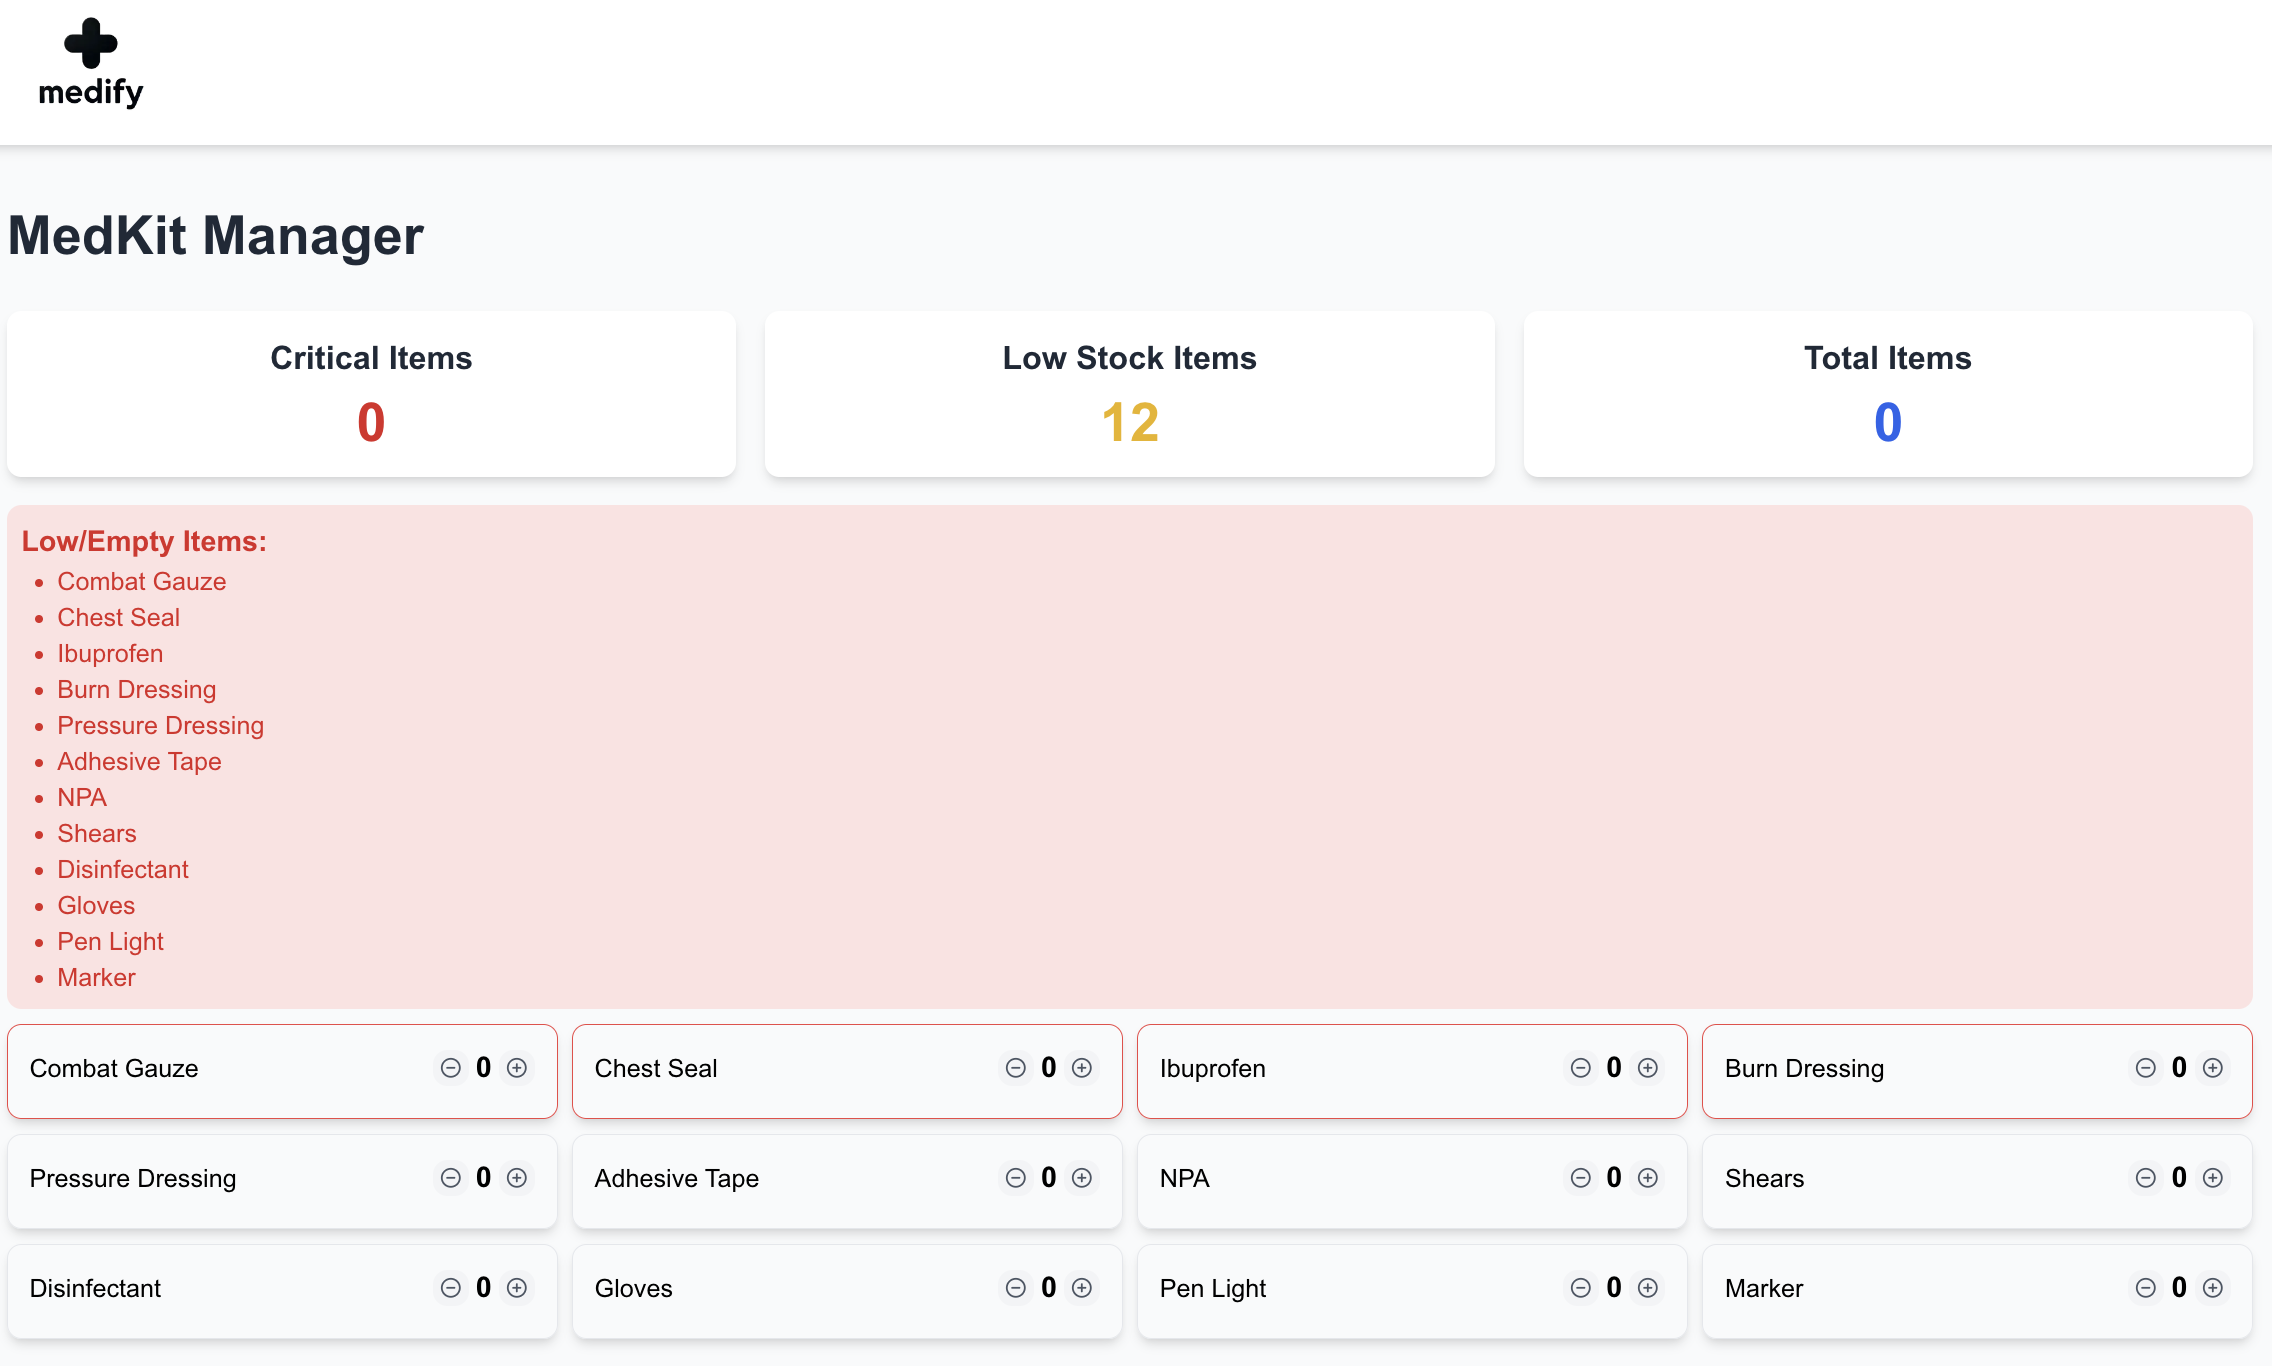This screenshot has width=2272, height=1366.
Task: Click the Total Items card
Action: point(1887,394)
